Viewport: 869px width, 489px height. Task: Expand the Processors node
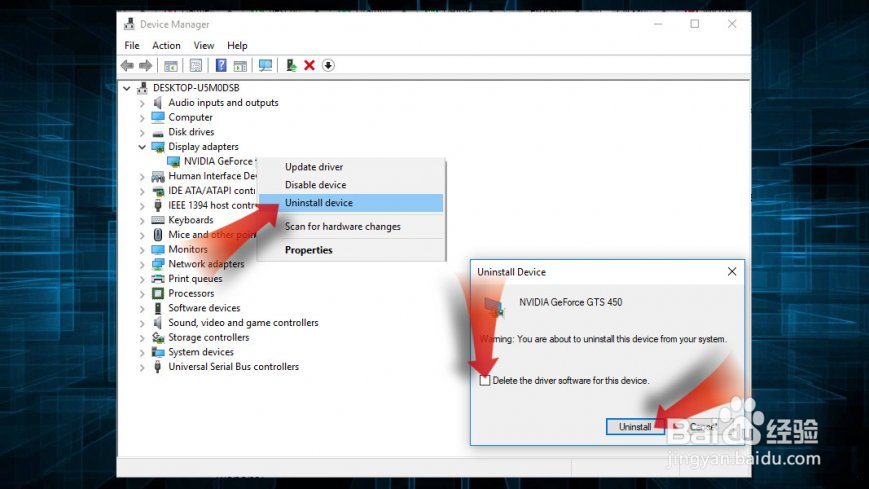click(x=142, y=294)
